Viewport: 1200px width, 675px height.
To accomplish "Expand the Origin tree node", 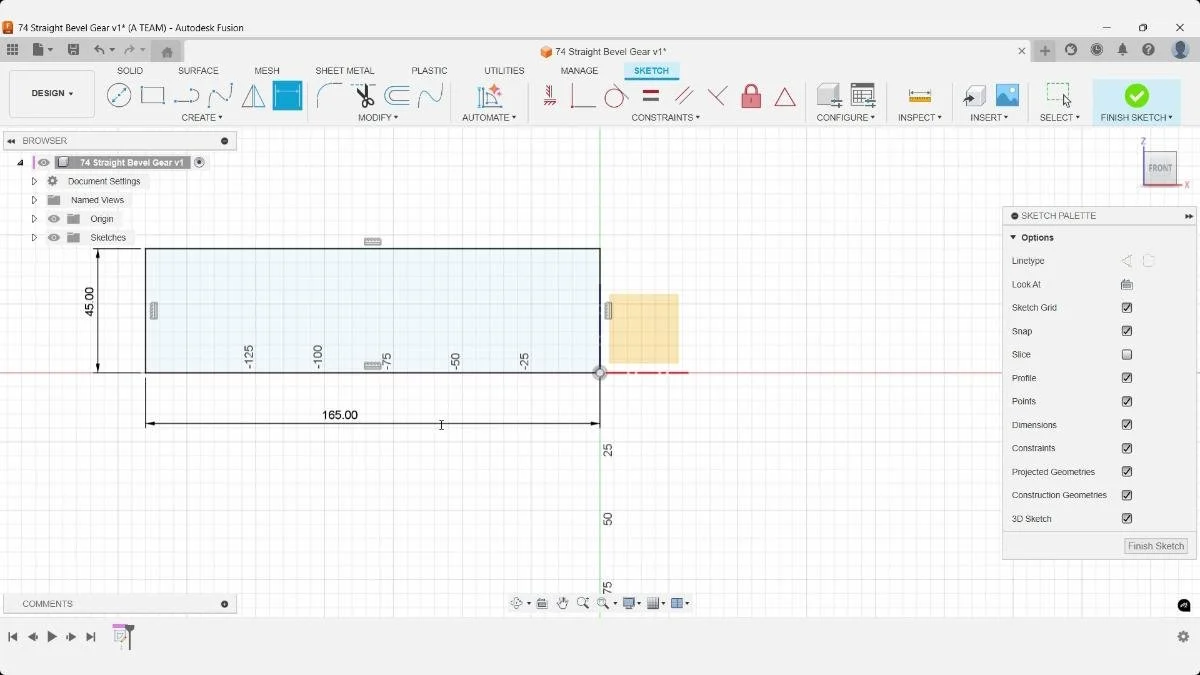I will (x=34, y=219).
